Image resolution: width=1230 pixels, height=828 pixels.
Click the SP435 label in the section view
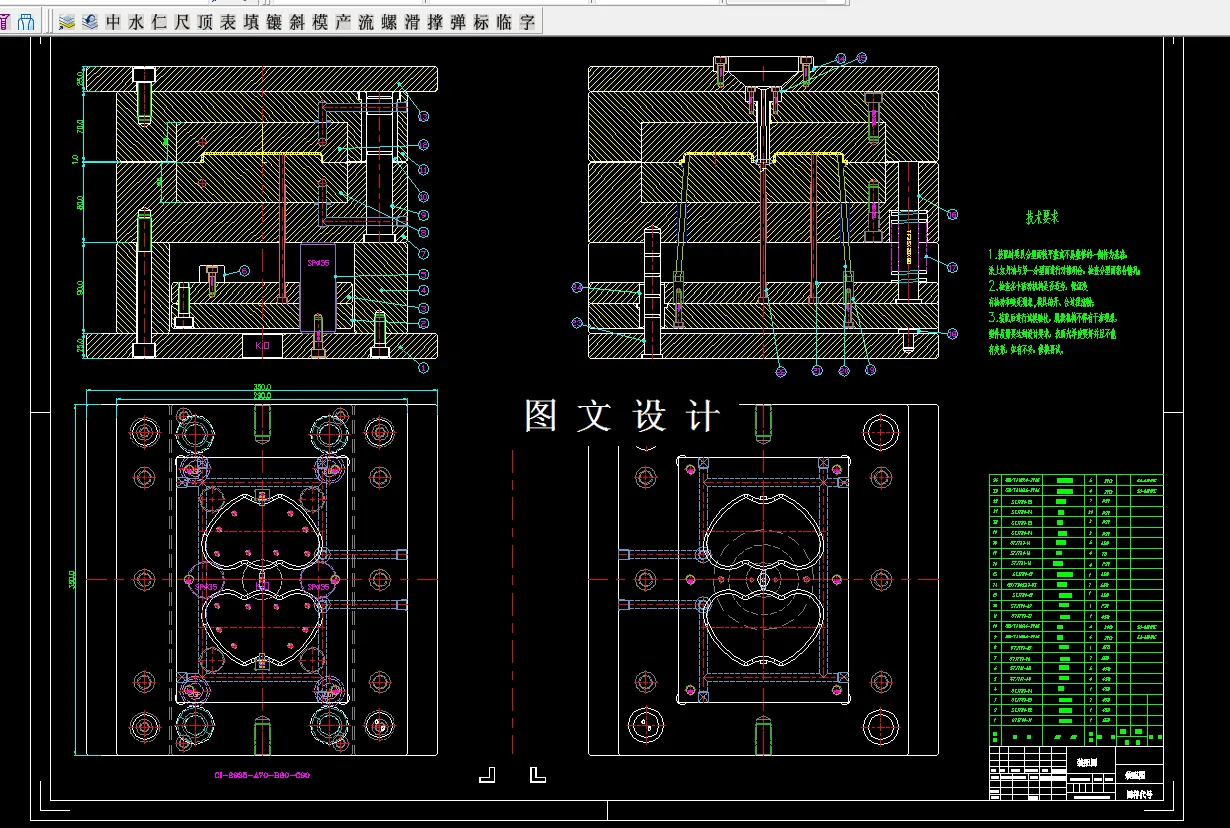(319, 263)
